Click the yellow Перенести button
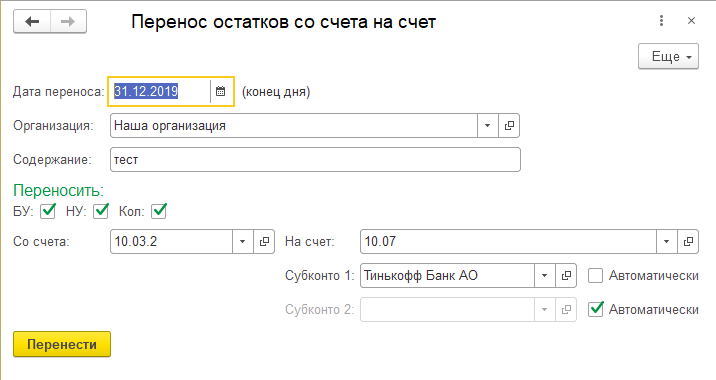The width and height of the screenshot is (716, 380). (x=62, y=344)
